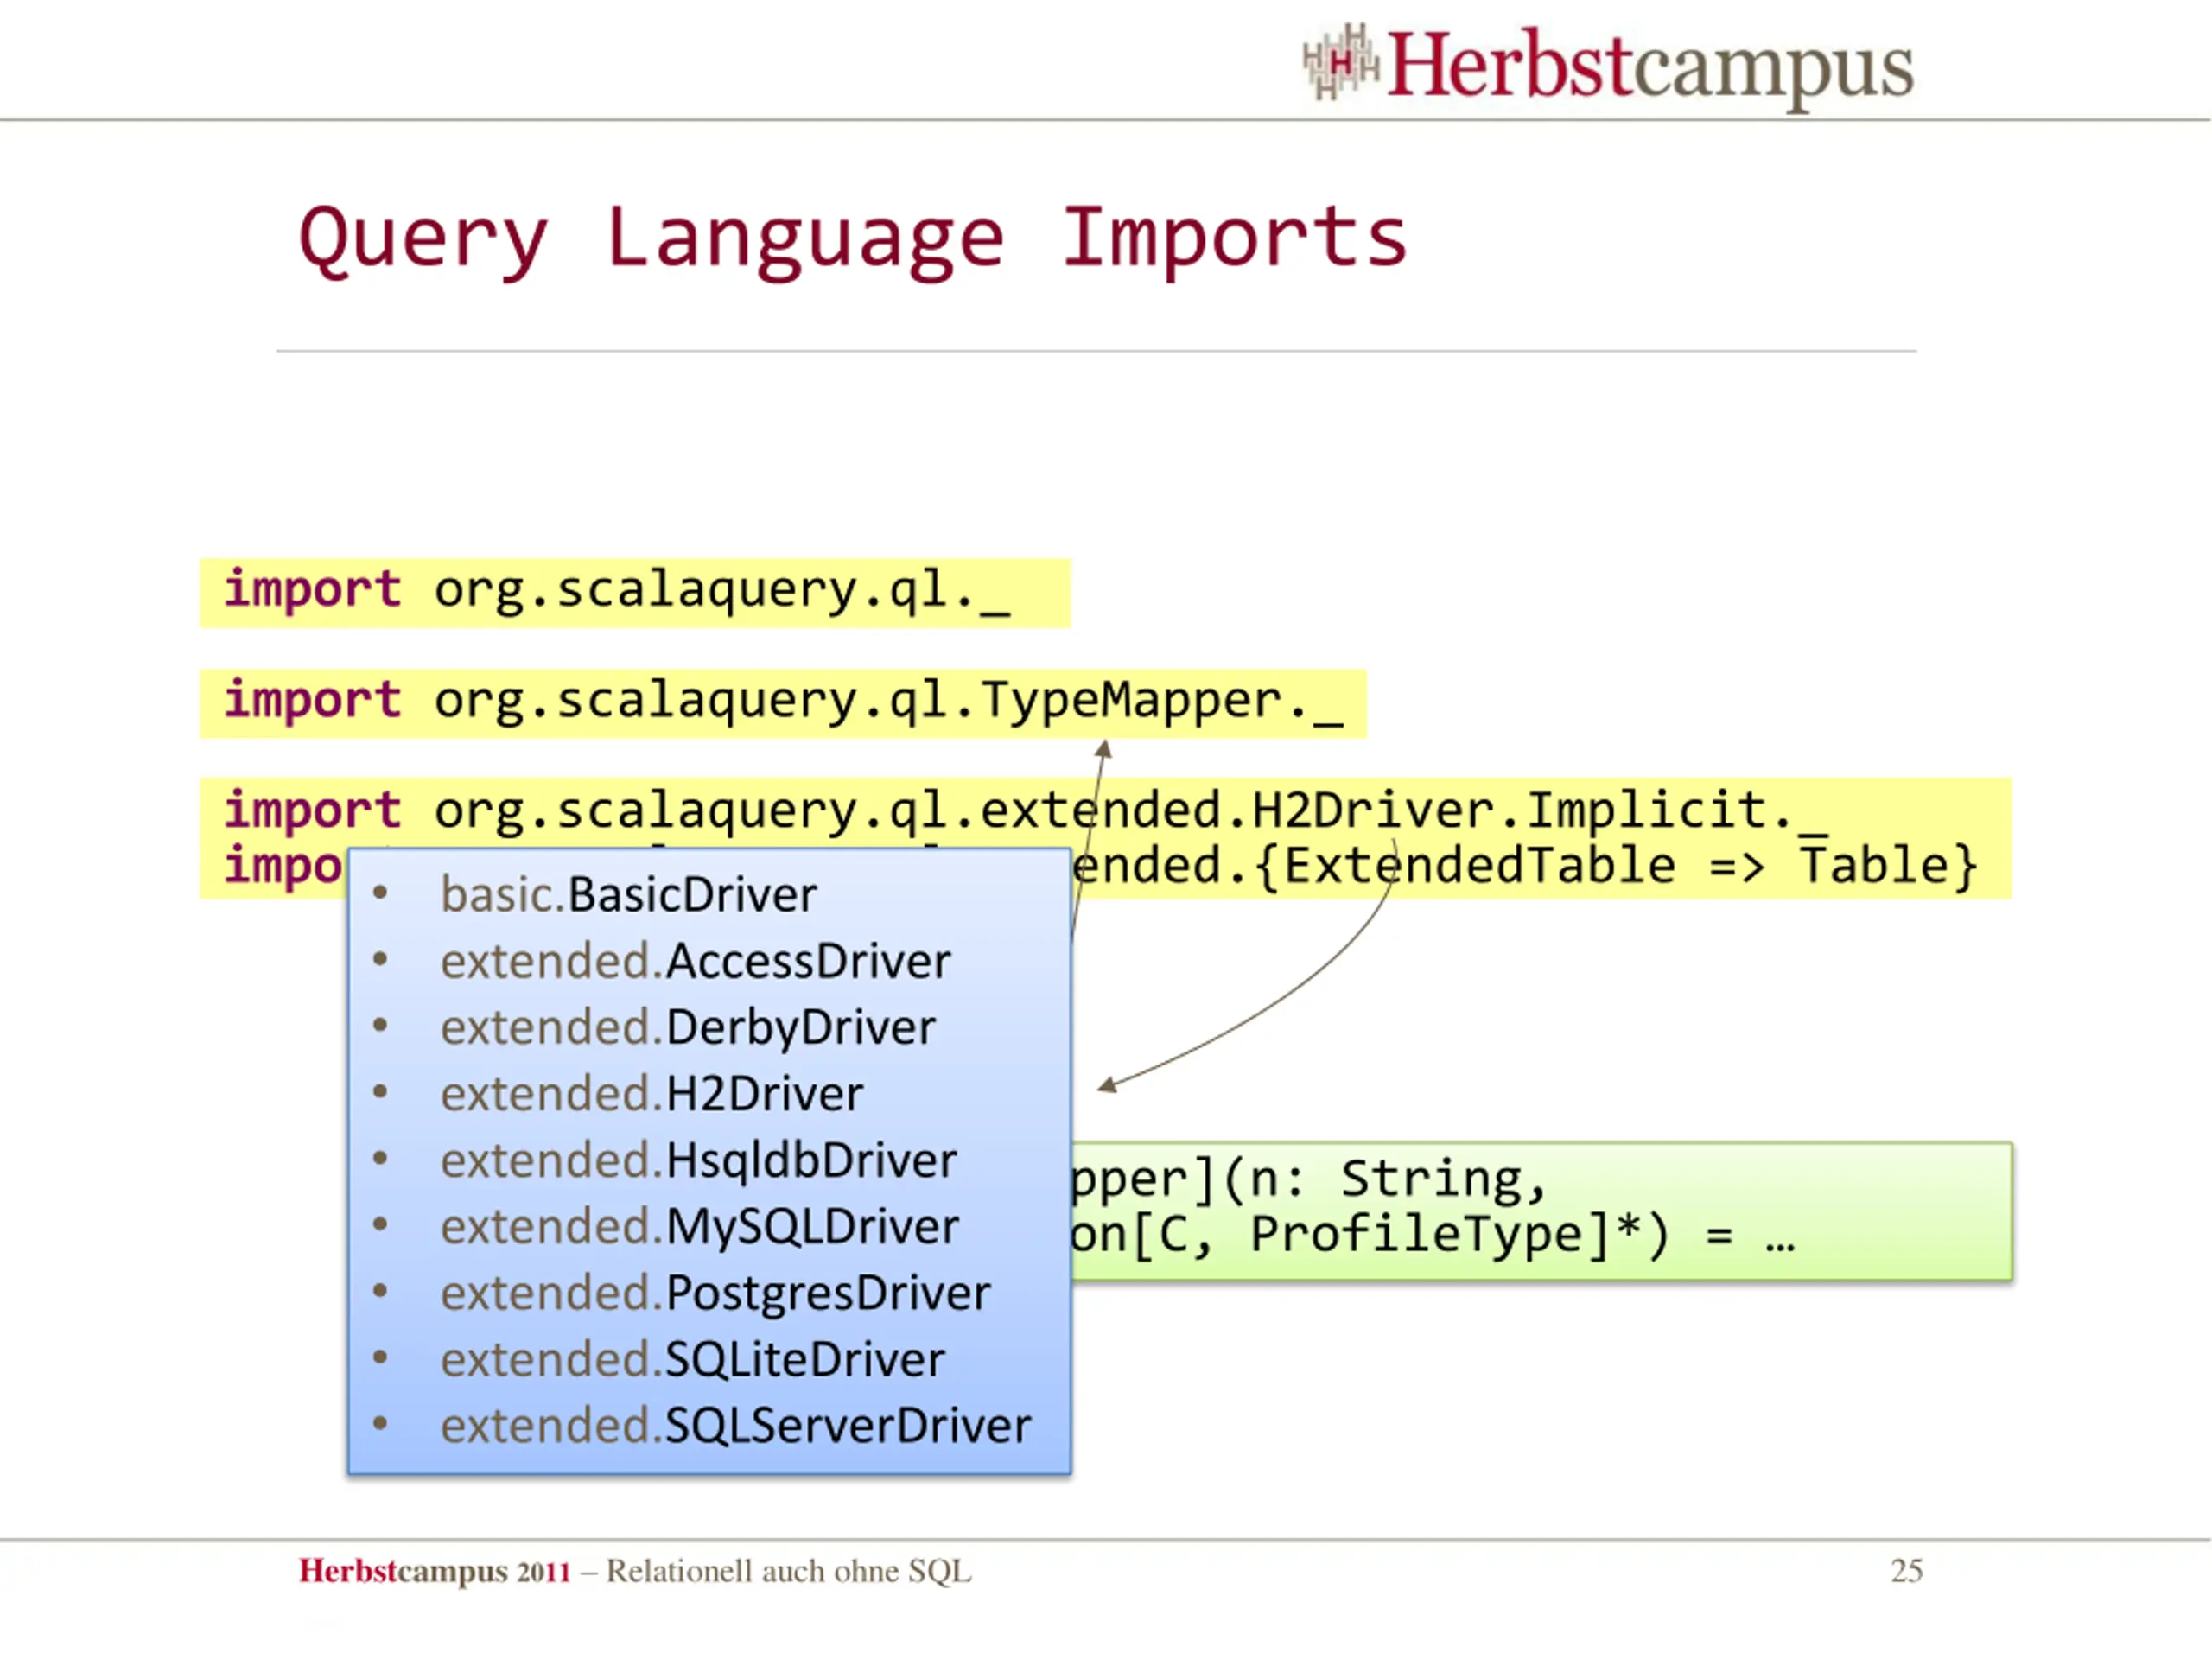Click the {ExtendedTable => Table} text
Image resolution: width=2212 pixels, height=1659 pixels.
pos(1615,866)
